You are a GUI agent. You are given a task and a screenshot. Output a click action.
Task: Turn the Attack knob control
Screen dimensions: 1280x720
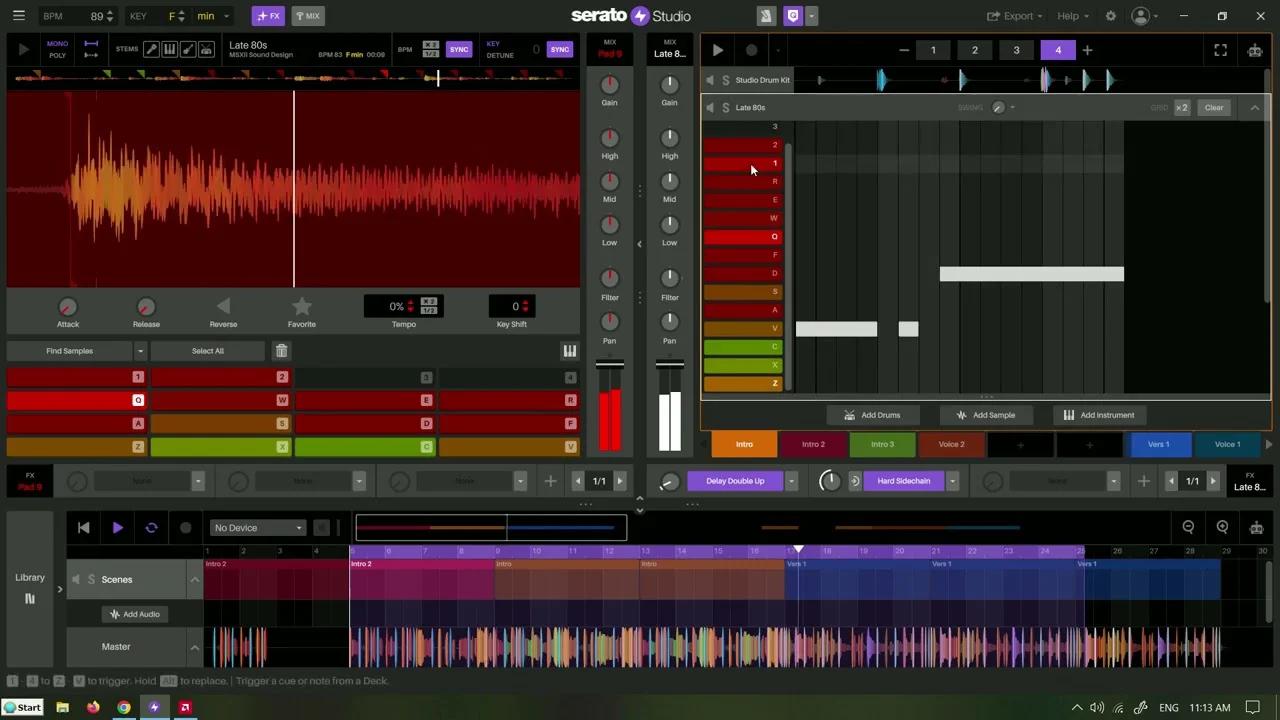pyautogui.click(x=67, y=307)
